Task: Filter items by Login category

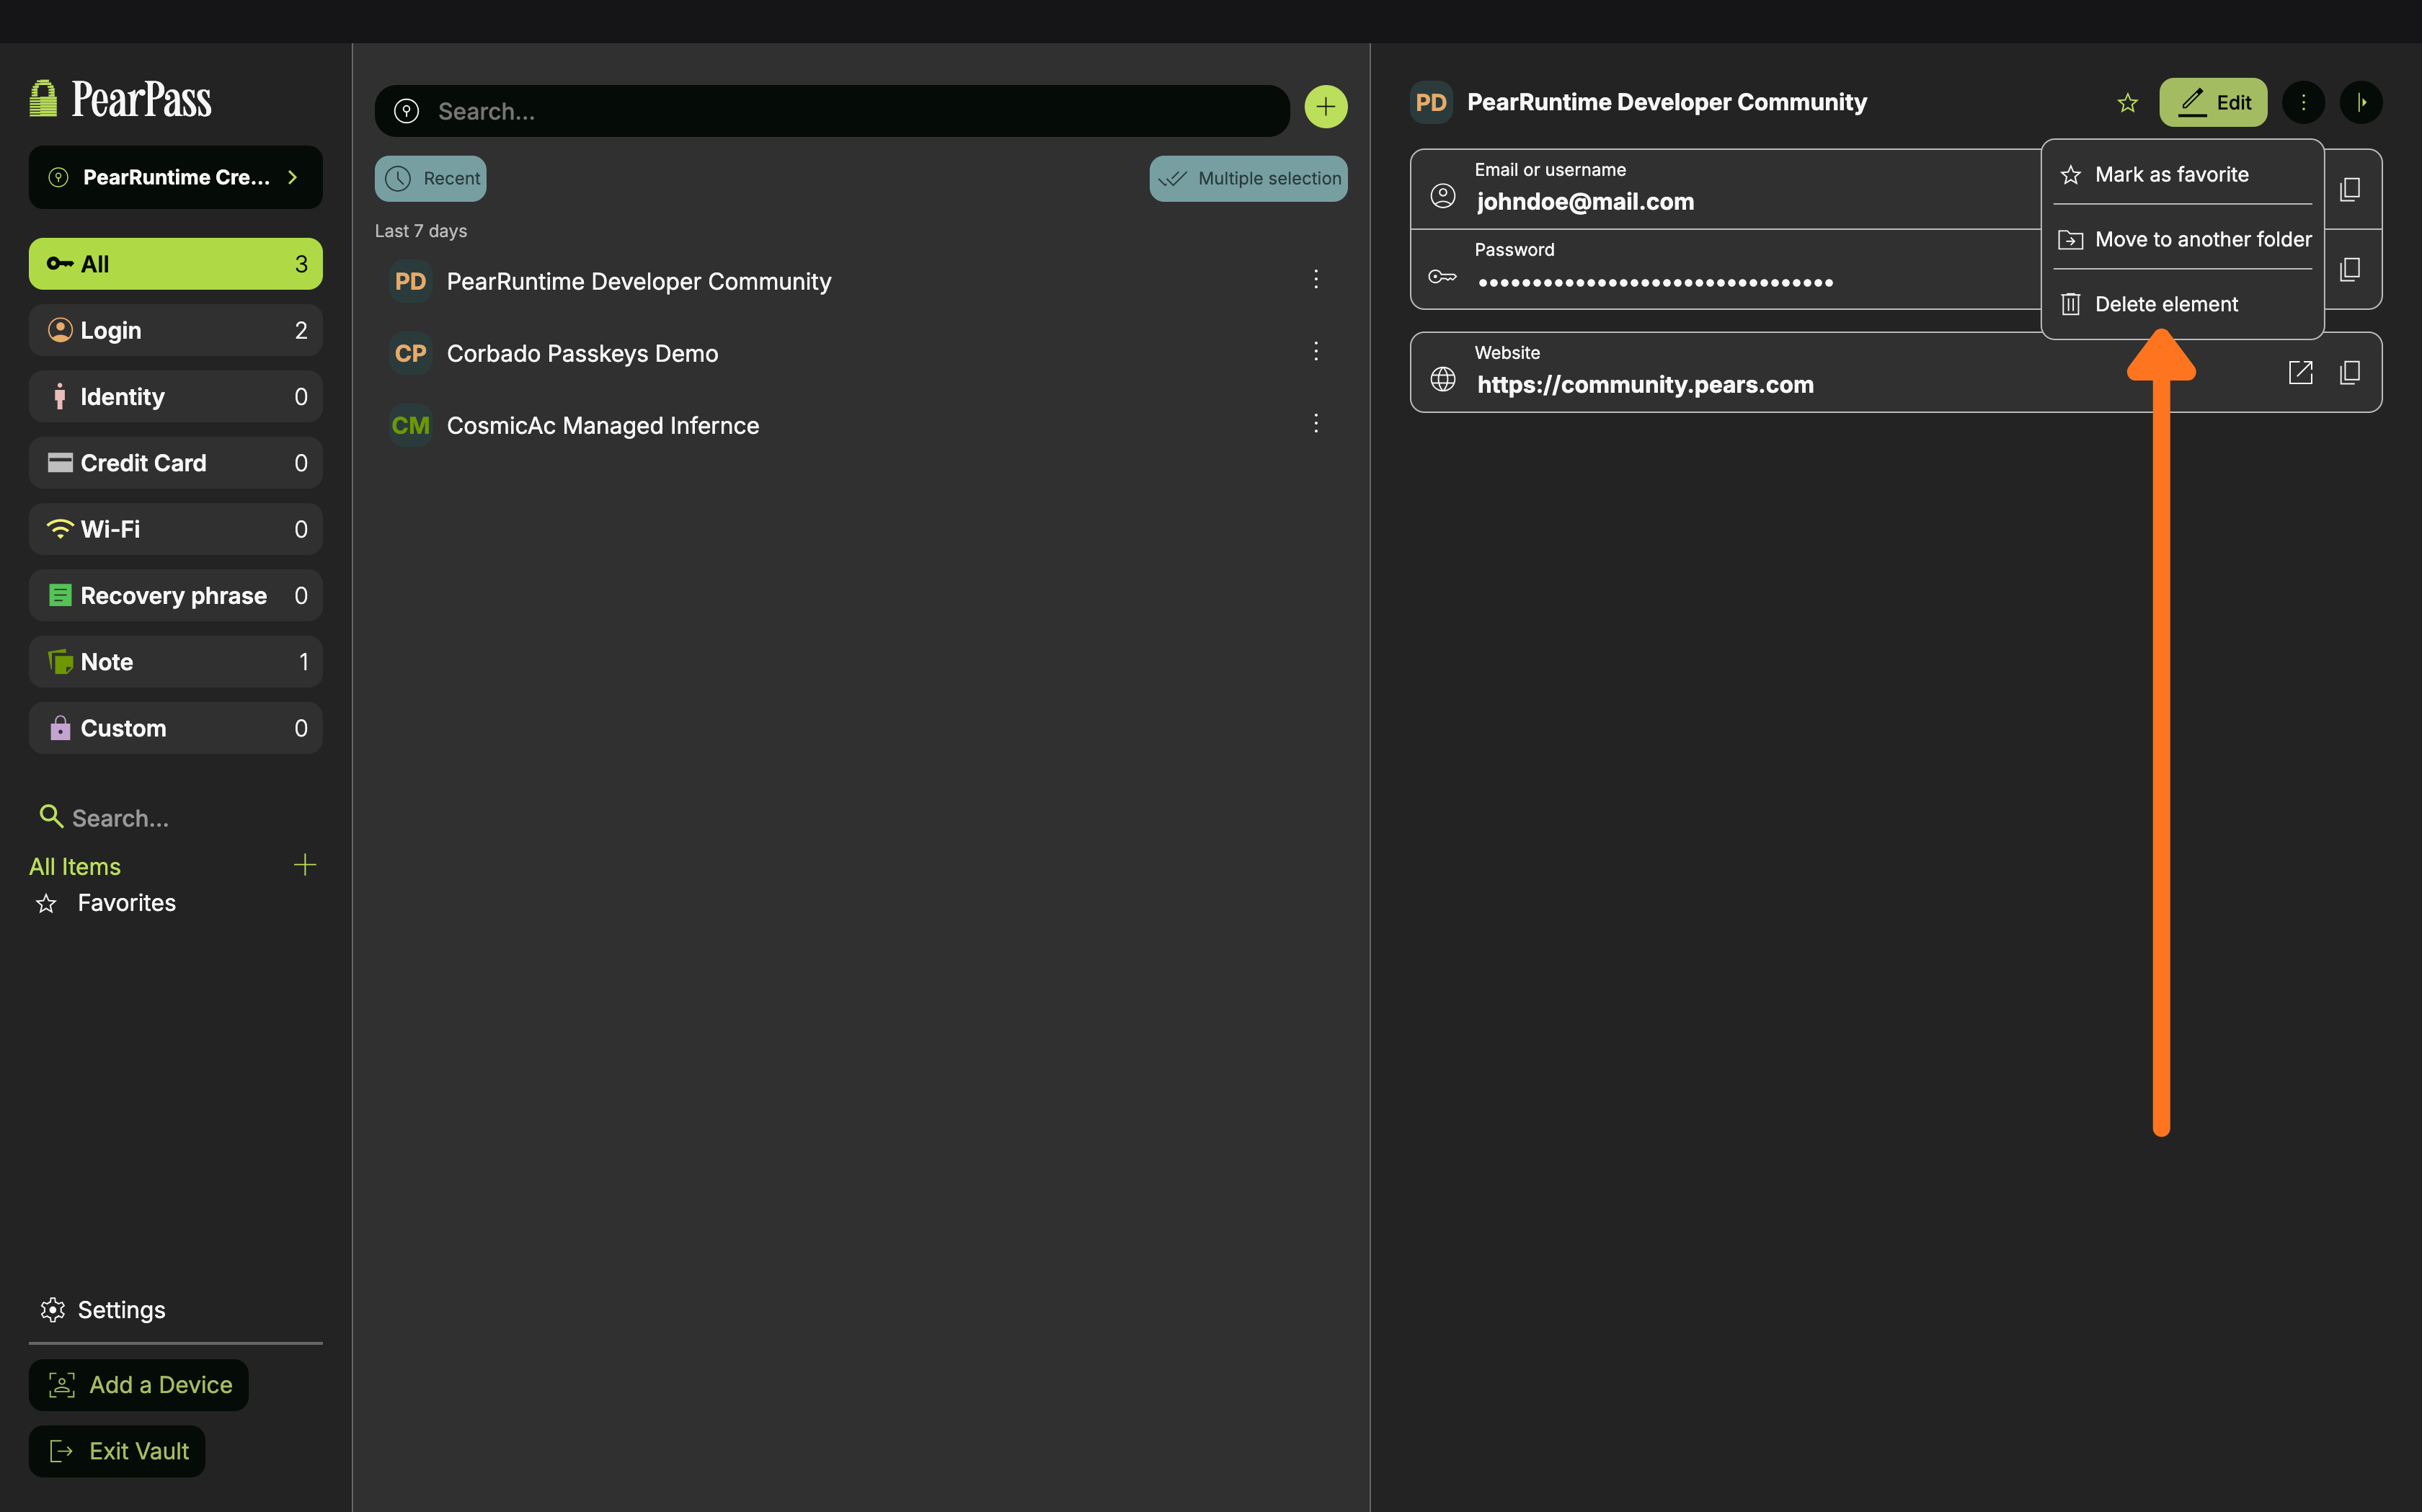Action: pos(176,330)
